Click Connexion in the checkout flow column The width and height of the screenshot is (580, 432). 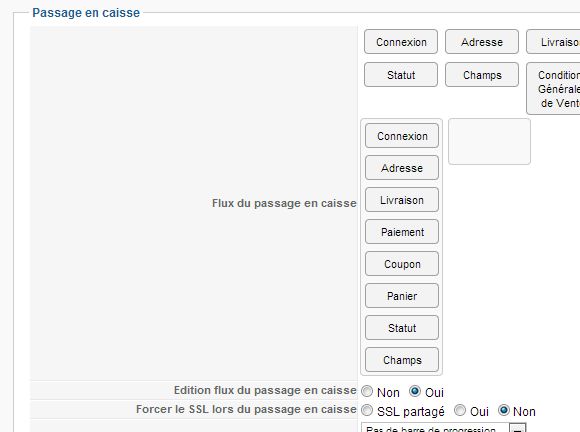click(402, 136)
